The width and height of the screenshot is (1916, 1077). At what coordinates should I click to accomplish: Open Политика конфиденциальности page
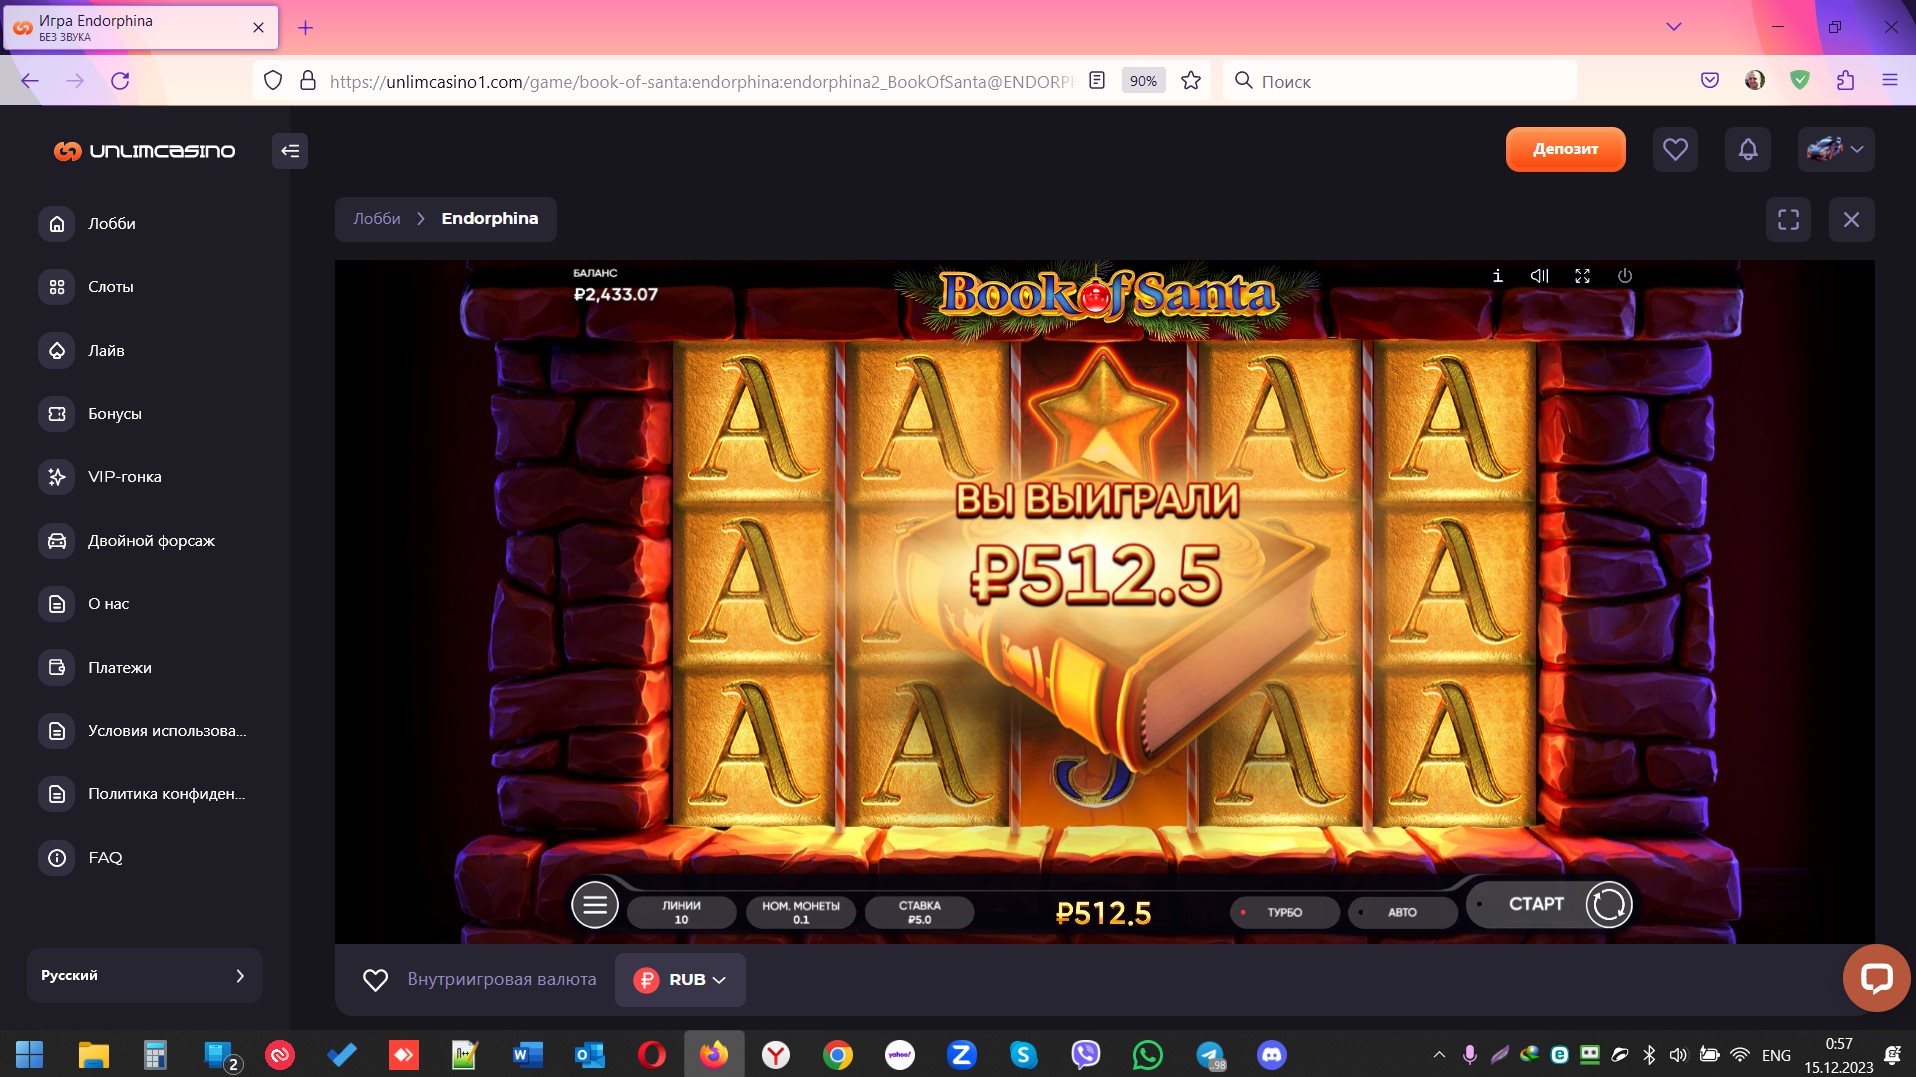point(142,794)
